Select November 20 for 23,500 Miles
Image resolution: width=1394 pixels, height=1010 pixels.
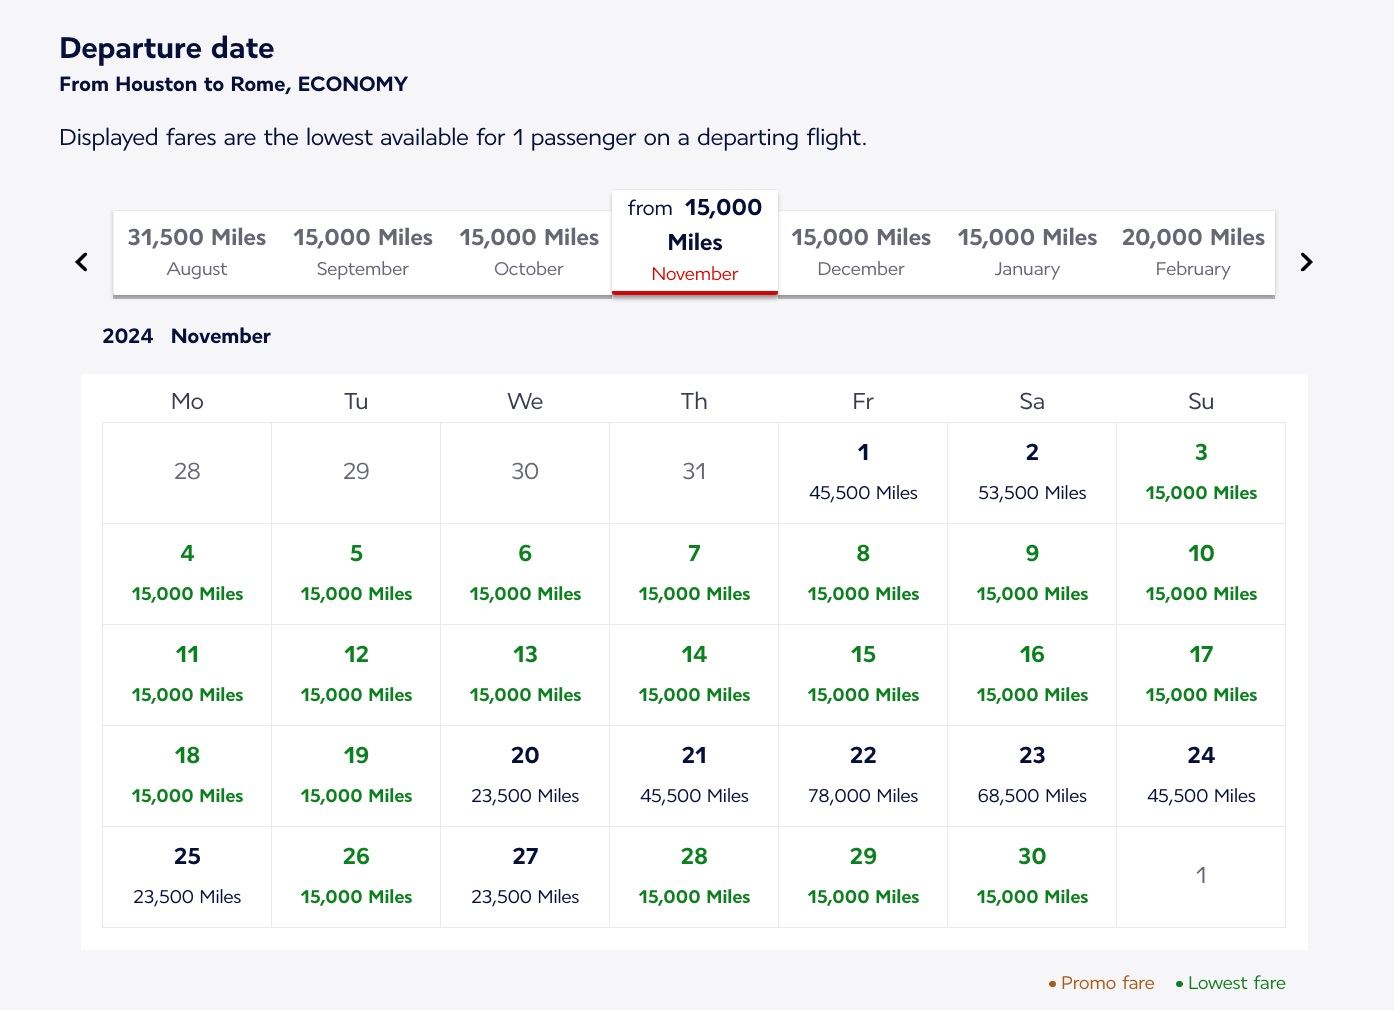(x=525, y=775)
